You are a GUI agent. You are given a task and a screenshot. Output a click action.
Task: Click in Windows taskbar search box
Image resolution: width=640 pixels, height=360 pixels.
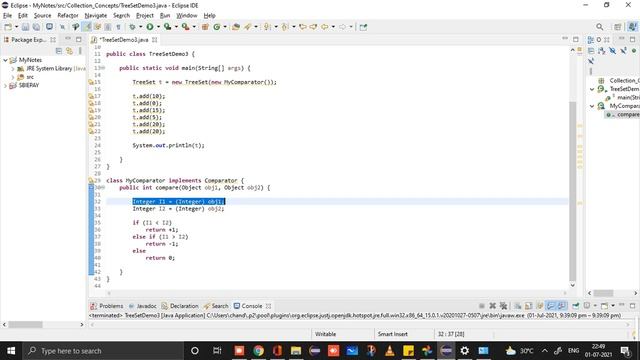tap(102, 351)
